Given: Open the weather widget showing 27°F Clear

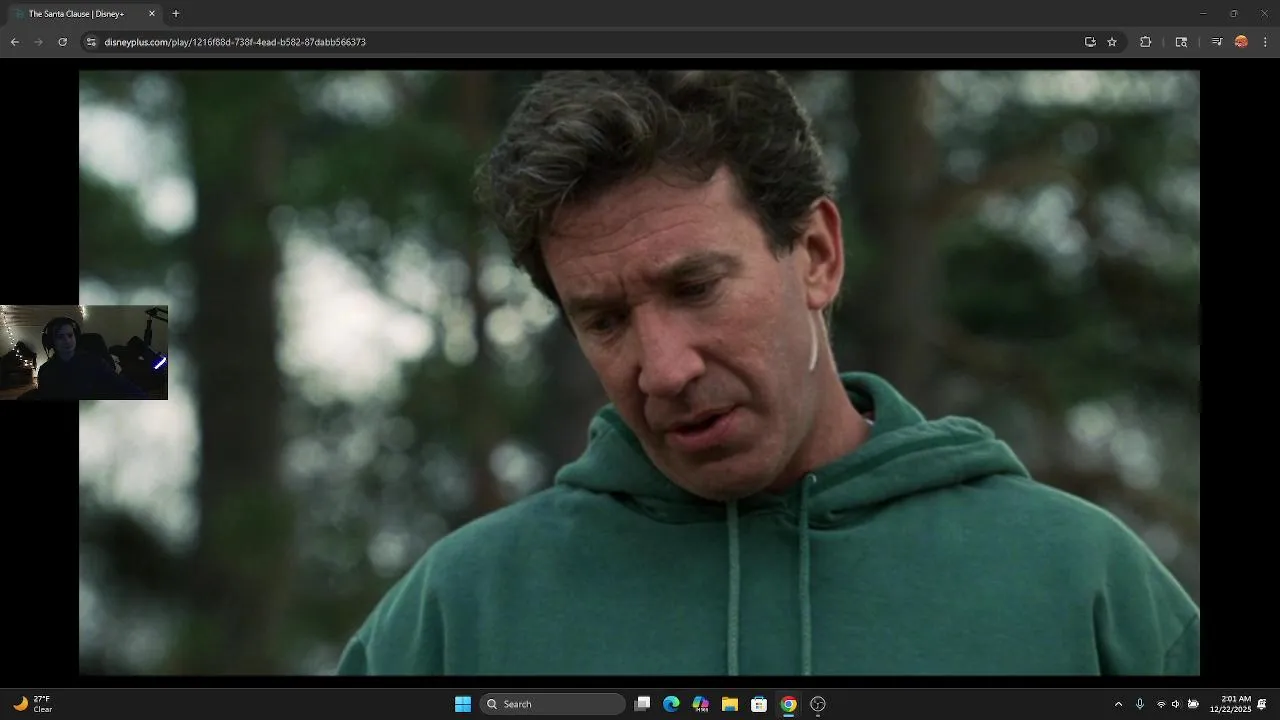Looking at the screenshot, I should (x=33, y=704).
